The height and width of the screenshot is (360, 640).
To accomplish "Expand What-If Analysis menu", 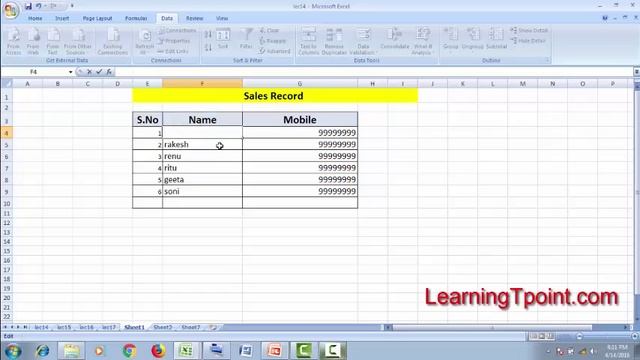I will coord(422,50).
